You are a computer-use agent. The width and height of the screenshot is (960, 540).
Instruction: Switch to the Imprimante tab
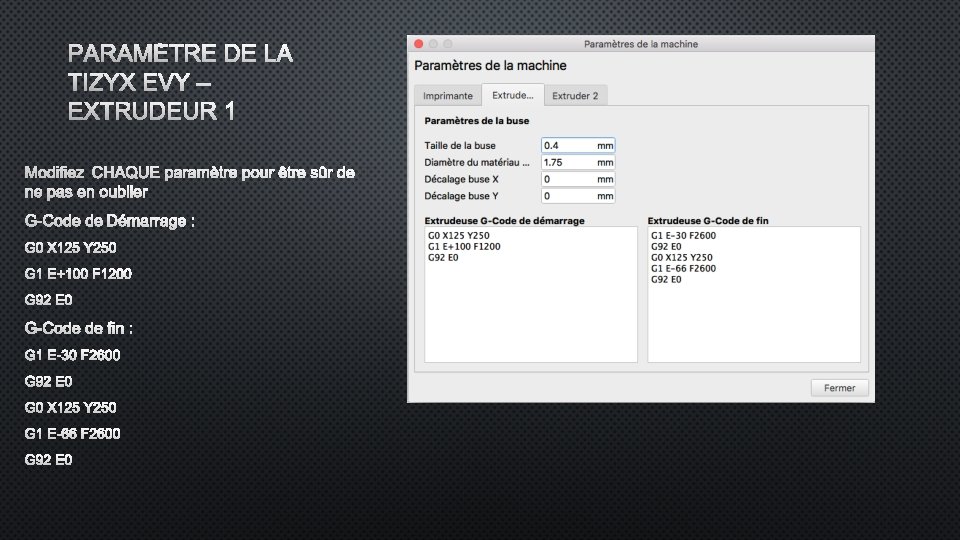pos(448,96)
